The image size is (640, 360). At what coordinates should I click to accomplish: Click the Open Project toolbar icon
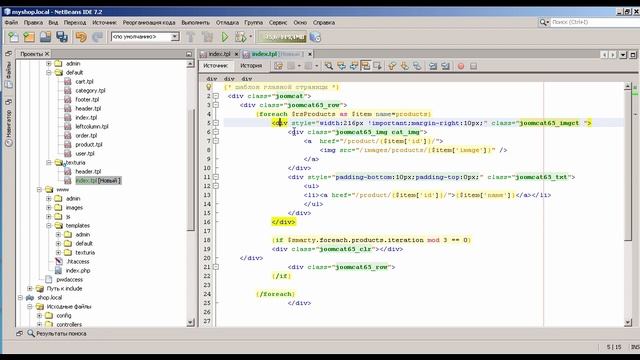45,37
